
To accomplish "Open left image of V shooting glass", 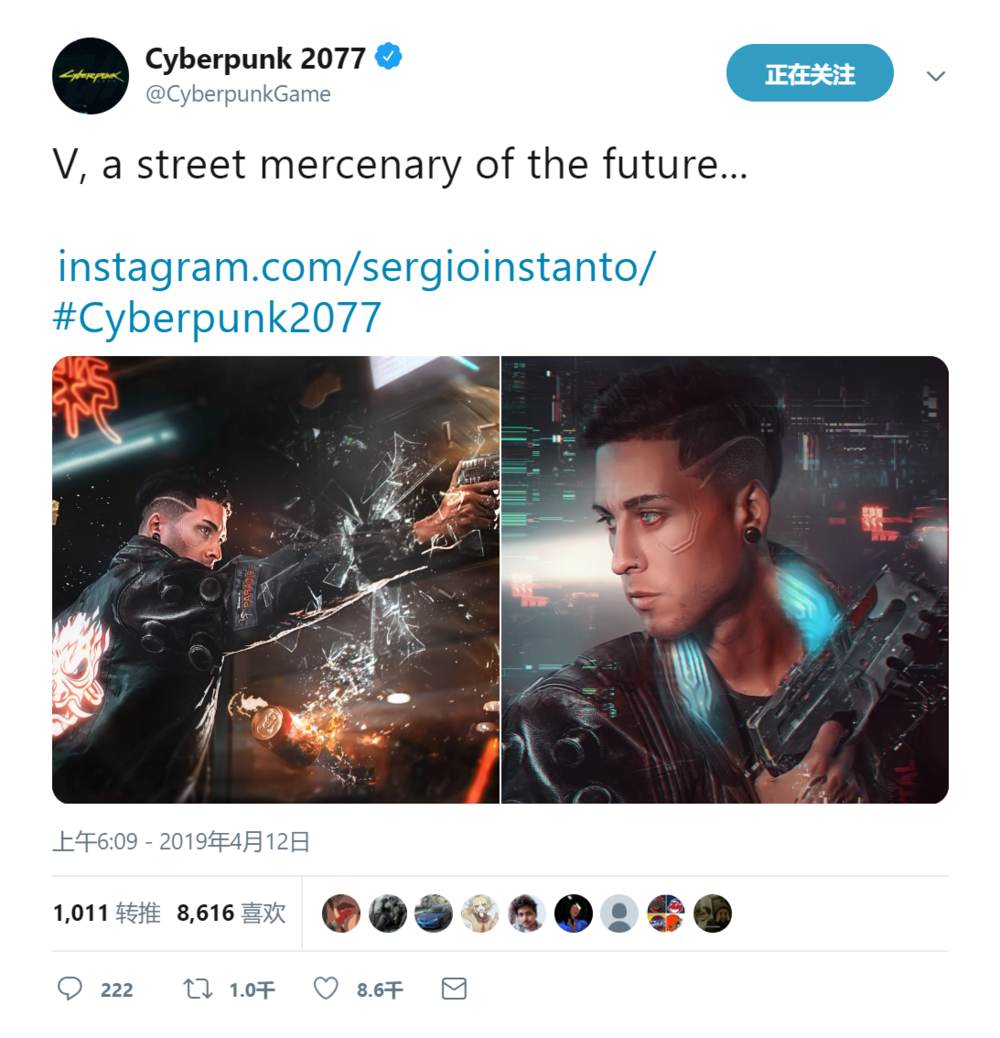I will pyautogui.click(x=276, y=580).
